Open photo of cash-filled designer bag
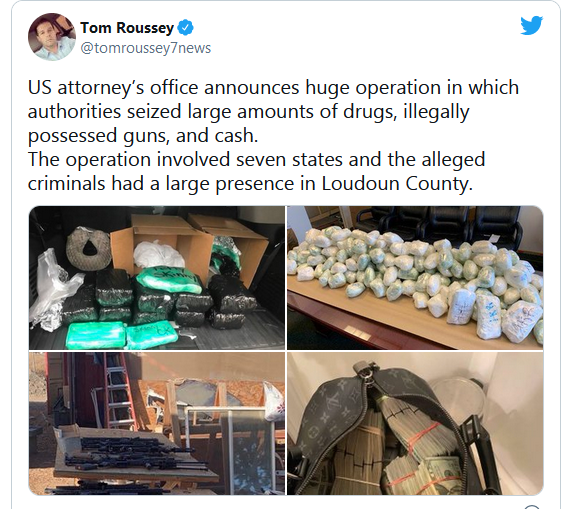Viewport: 586px width, 509px height. (415, 423)
